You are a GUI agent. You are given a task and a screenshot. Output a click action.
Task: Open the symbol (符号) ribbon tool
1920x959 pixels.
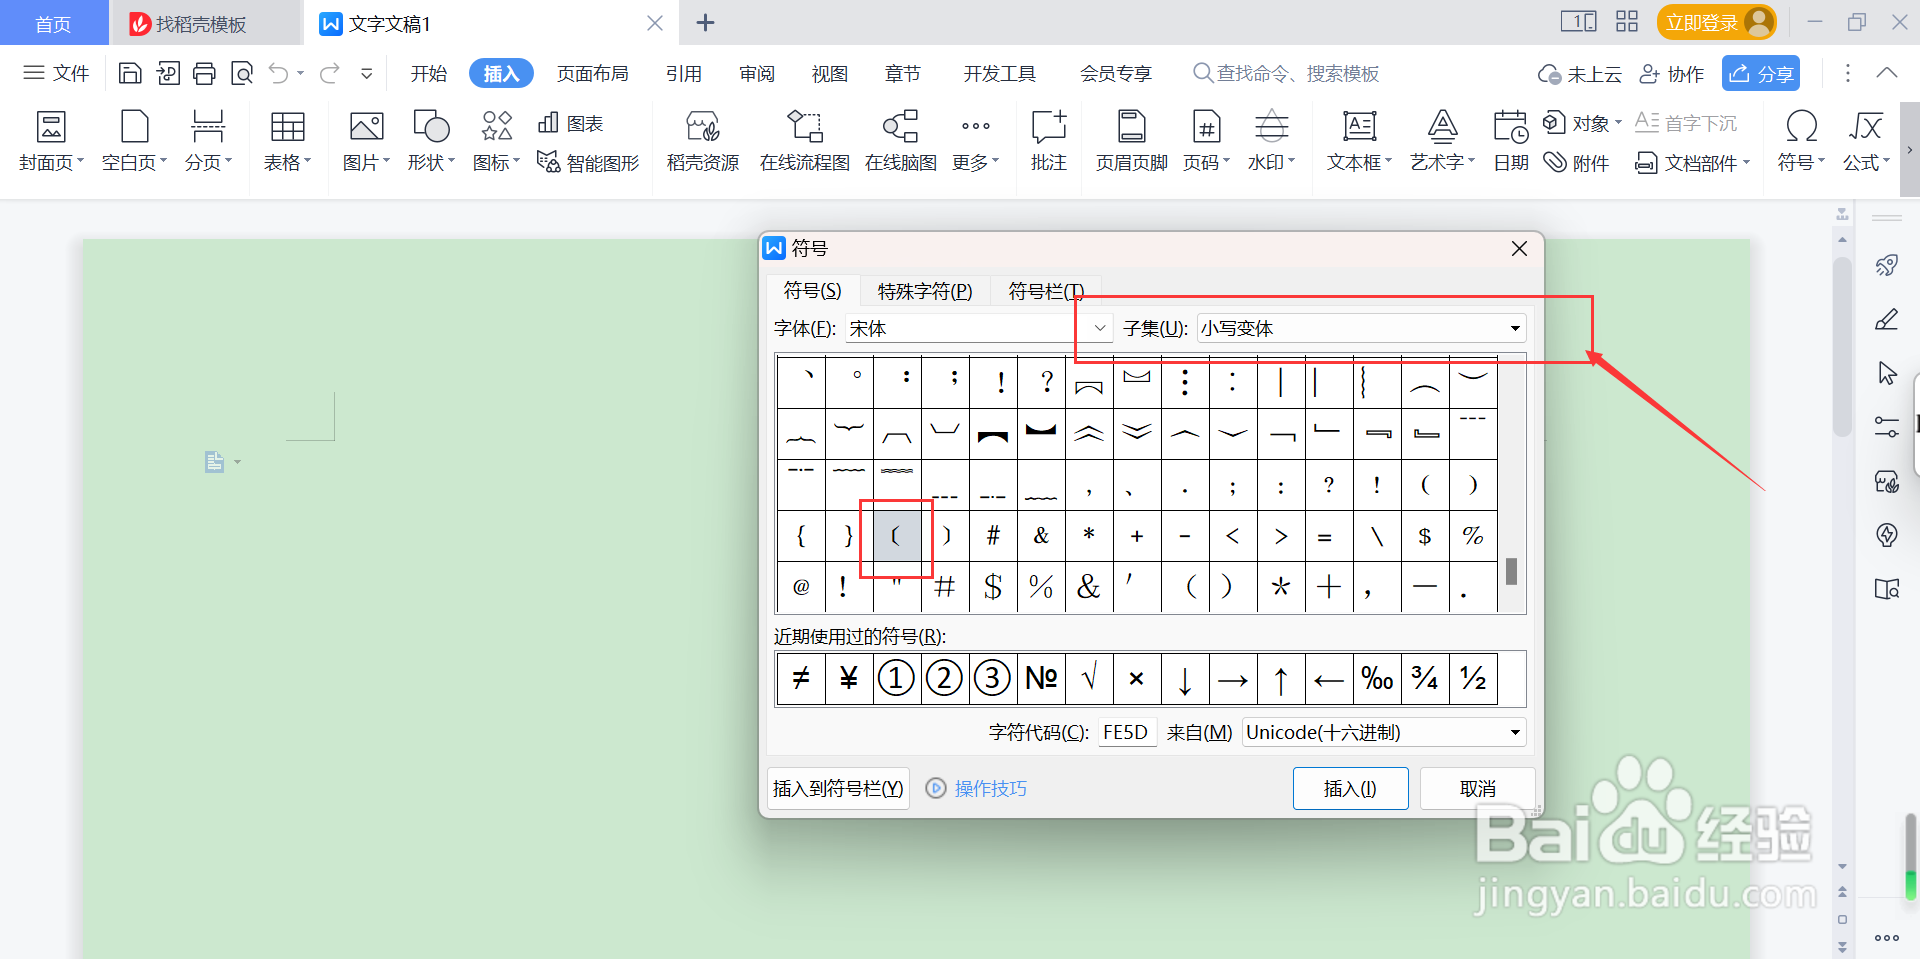click(1801, 140)
